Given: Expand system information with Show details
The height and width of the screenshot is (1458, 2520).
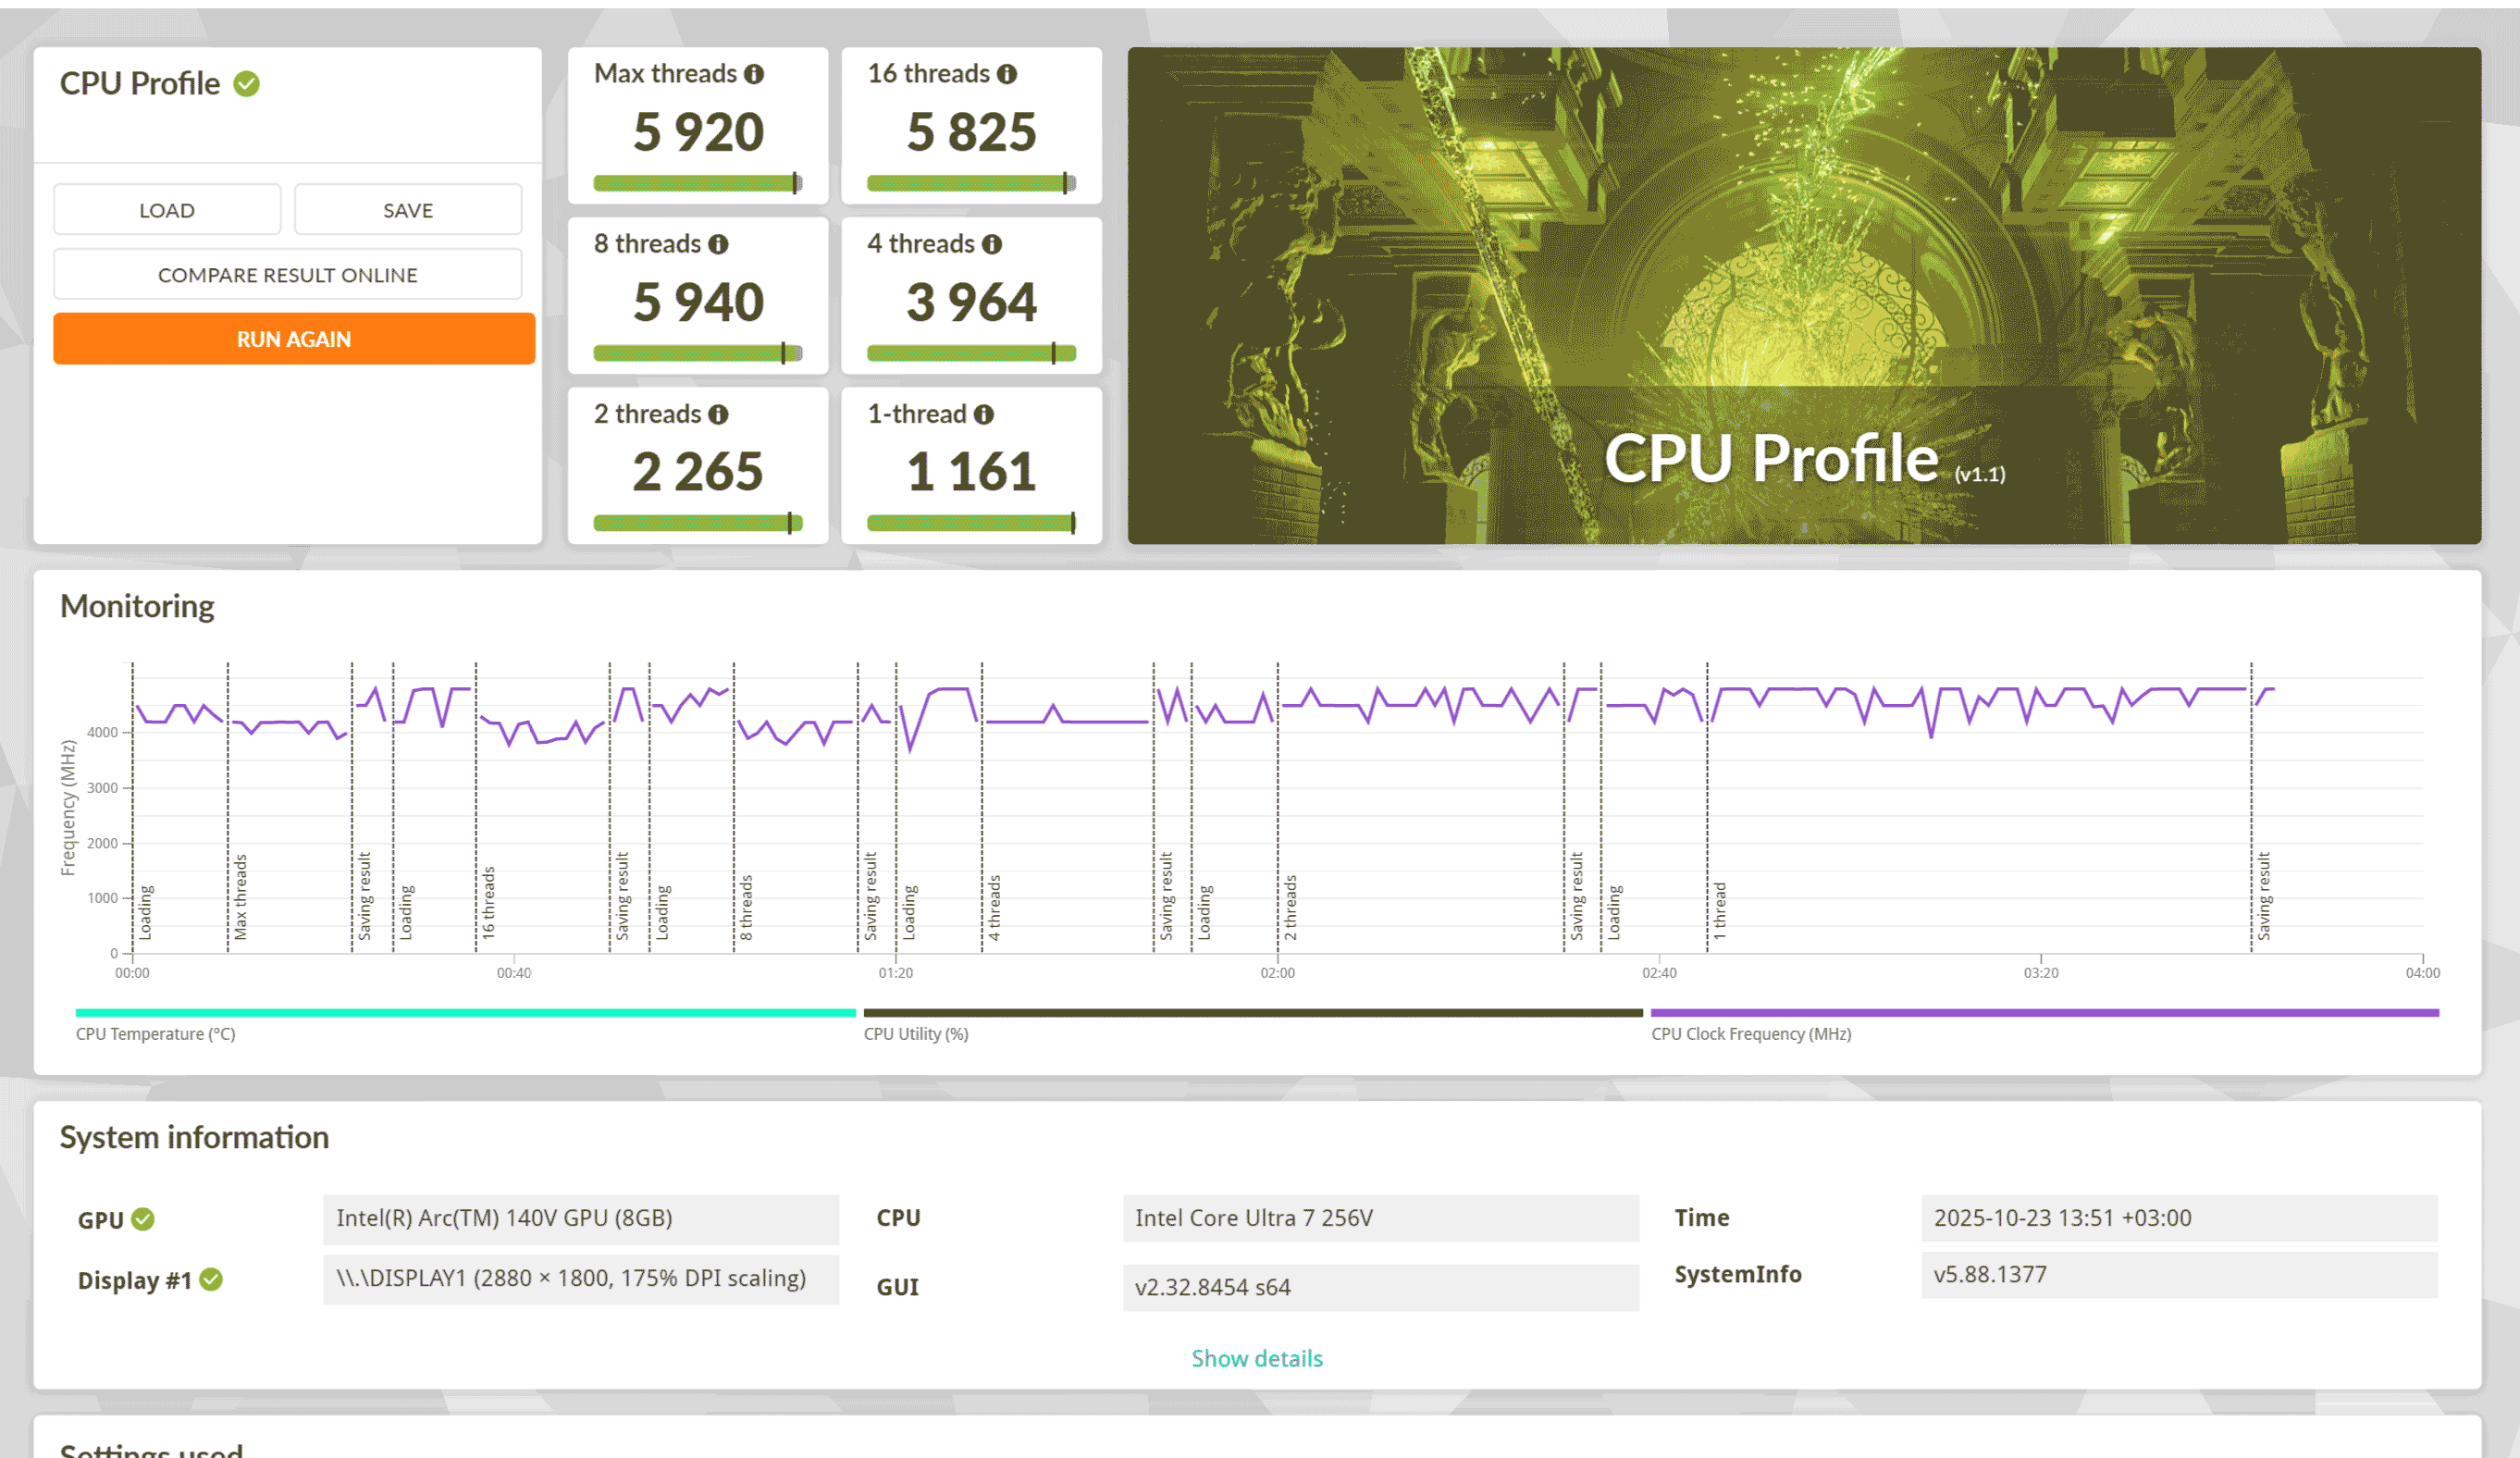Looking at the screenshot, I should click(x=1256, y=1358).
